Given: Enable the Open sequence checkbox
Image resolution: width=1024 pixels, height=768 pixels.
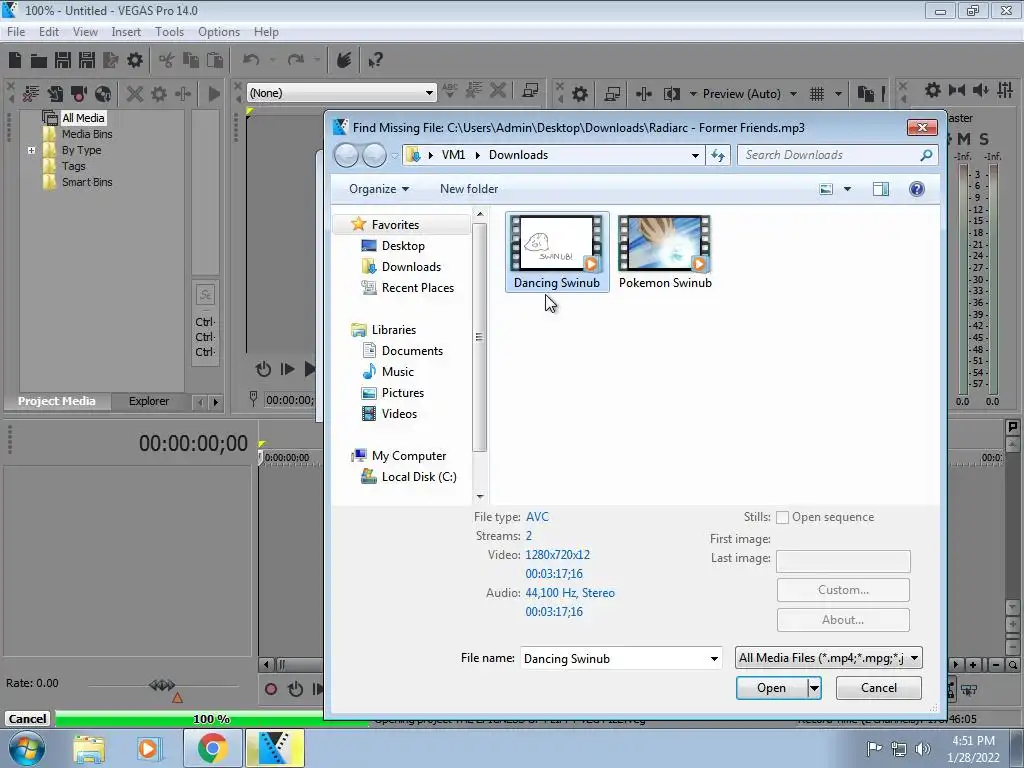Looking at the screenshot, I should pos(782,518).
